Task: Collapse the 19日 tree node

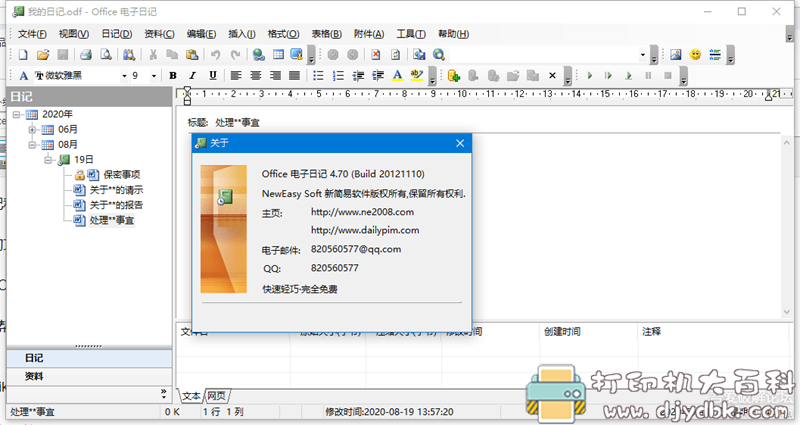Action: click(x=48, y=160)
